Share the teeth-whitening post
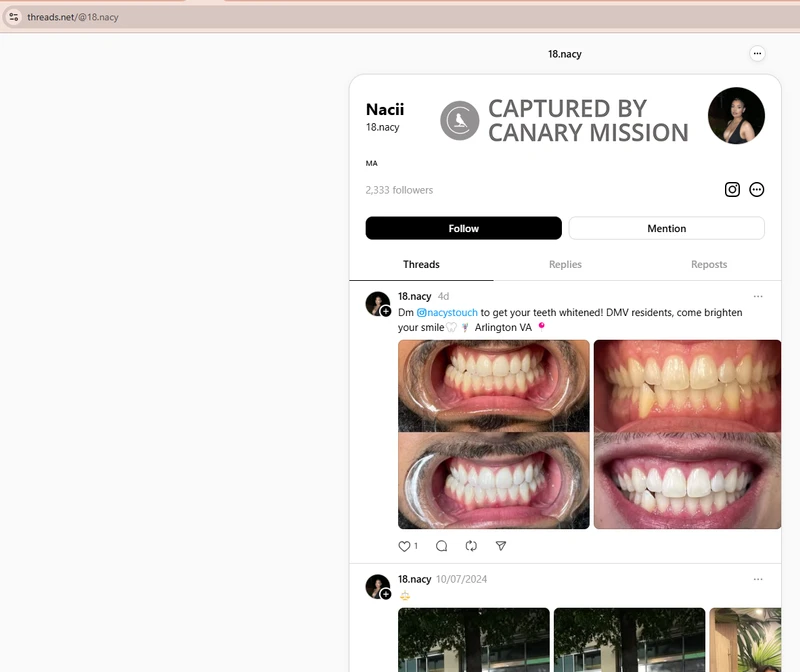Image resolution: width=800 pixels, height=672 pixels. click(501, 546)
